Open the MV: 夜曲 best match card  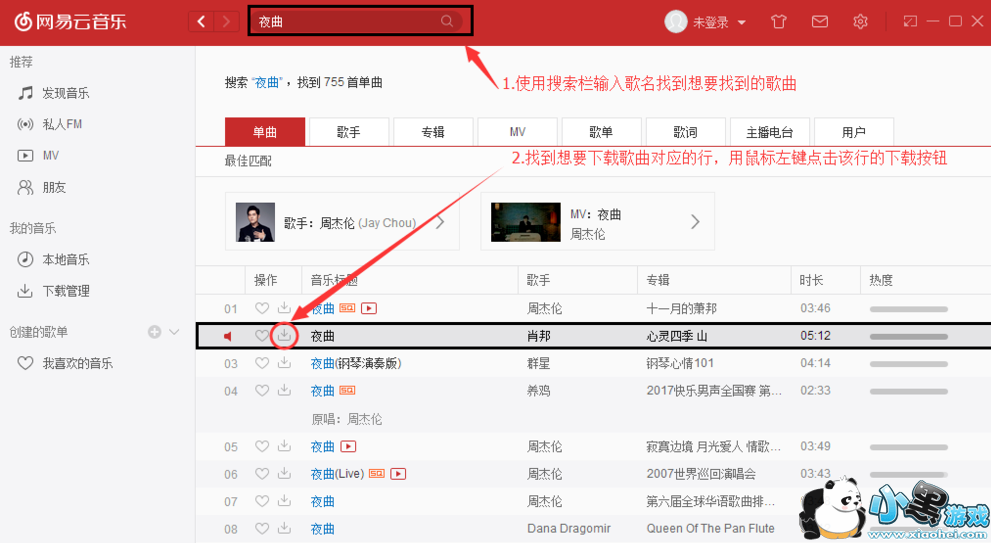coord(597,222)
